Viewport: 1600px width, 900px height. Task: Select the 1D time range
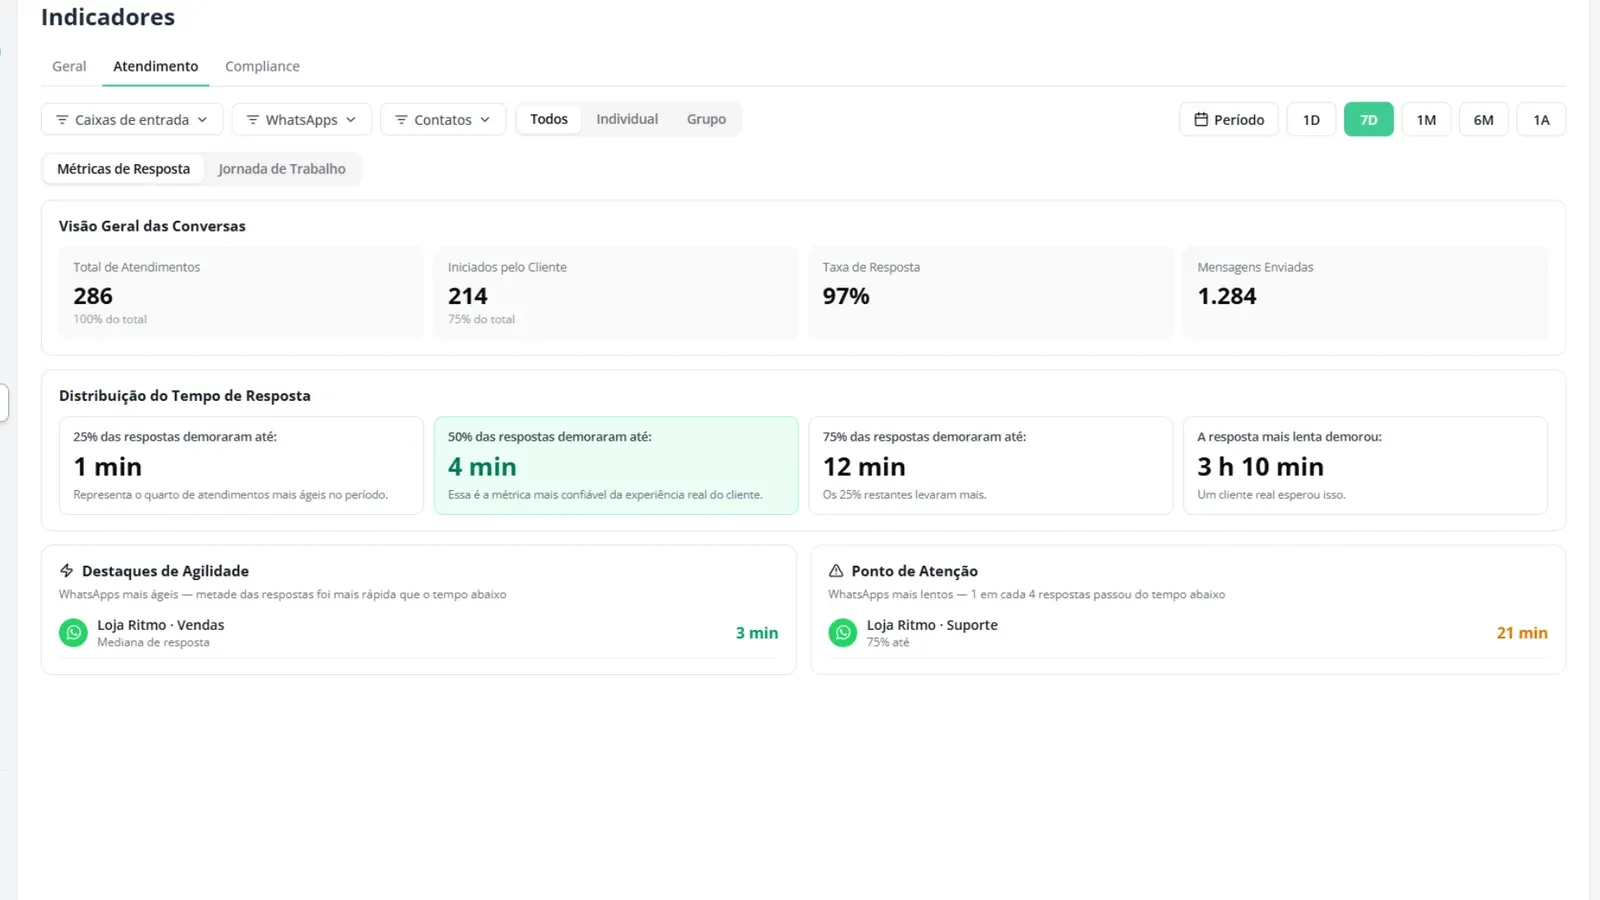(x=1311, y=119)
